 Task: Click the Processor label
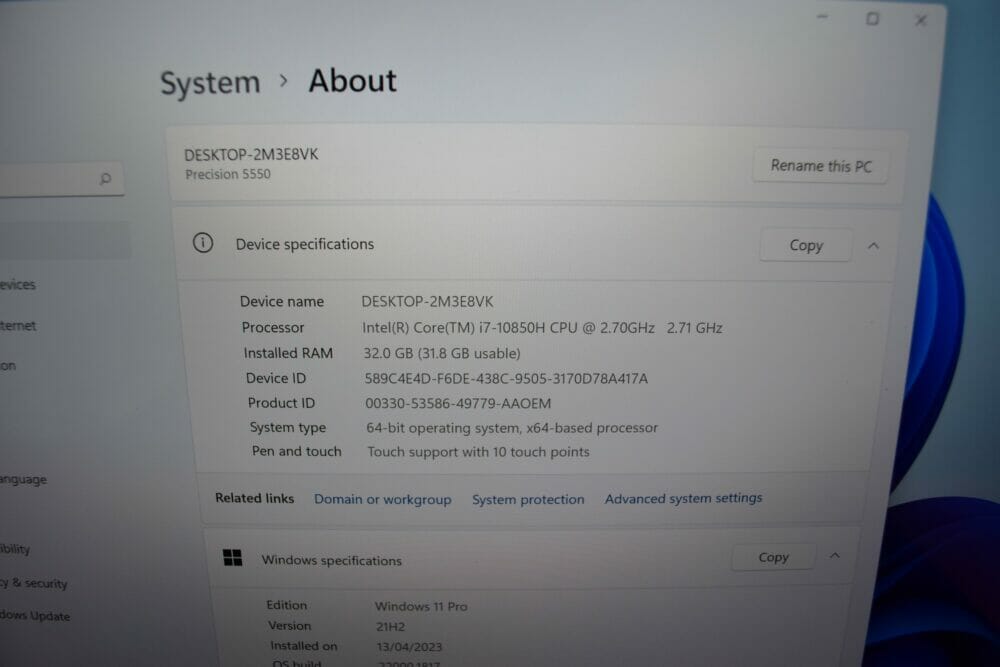273,328
